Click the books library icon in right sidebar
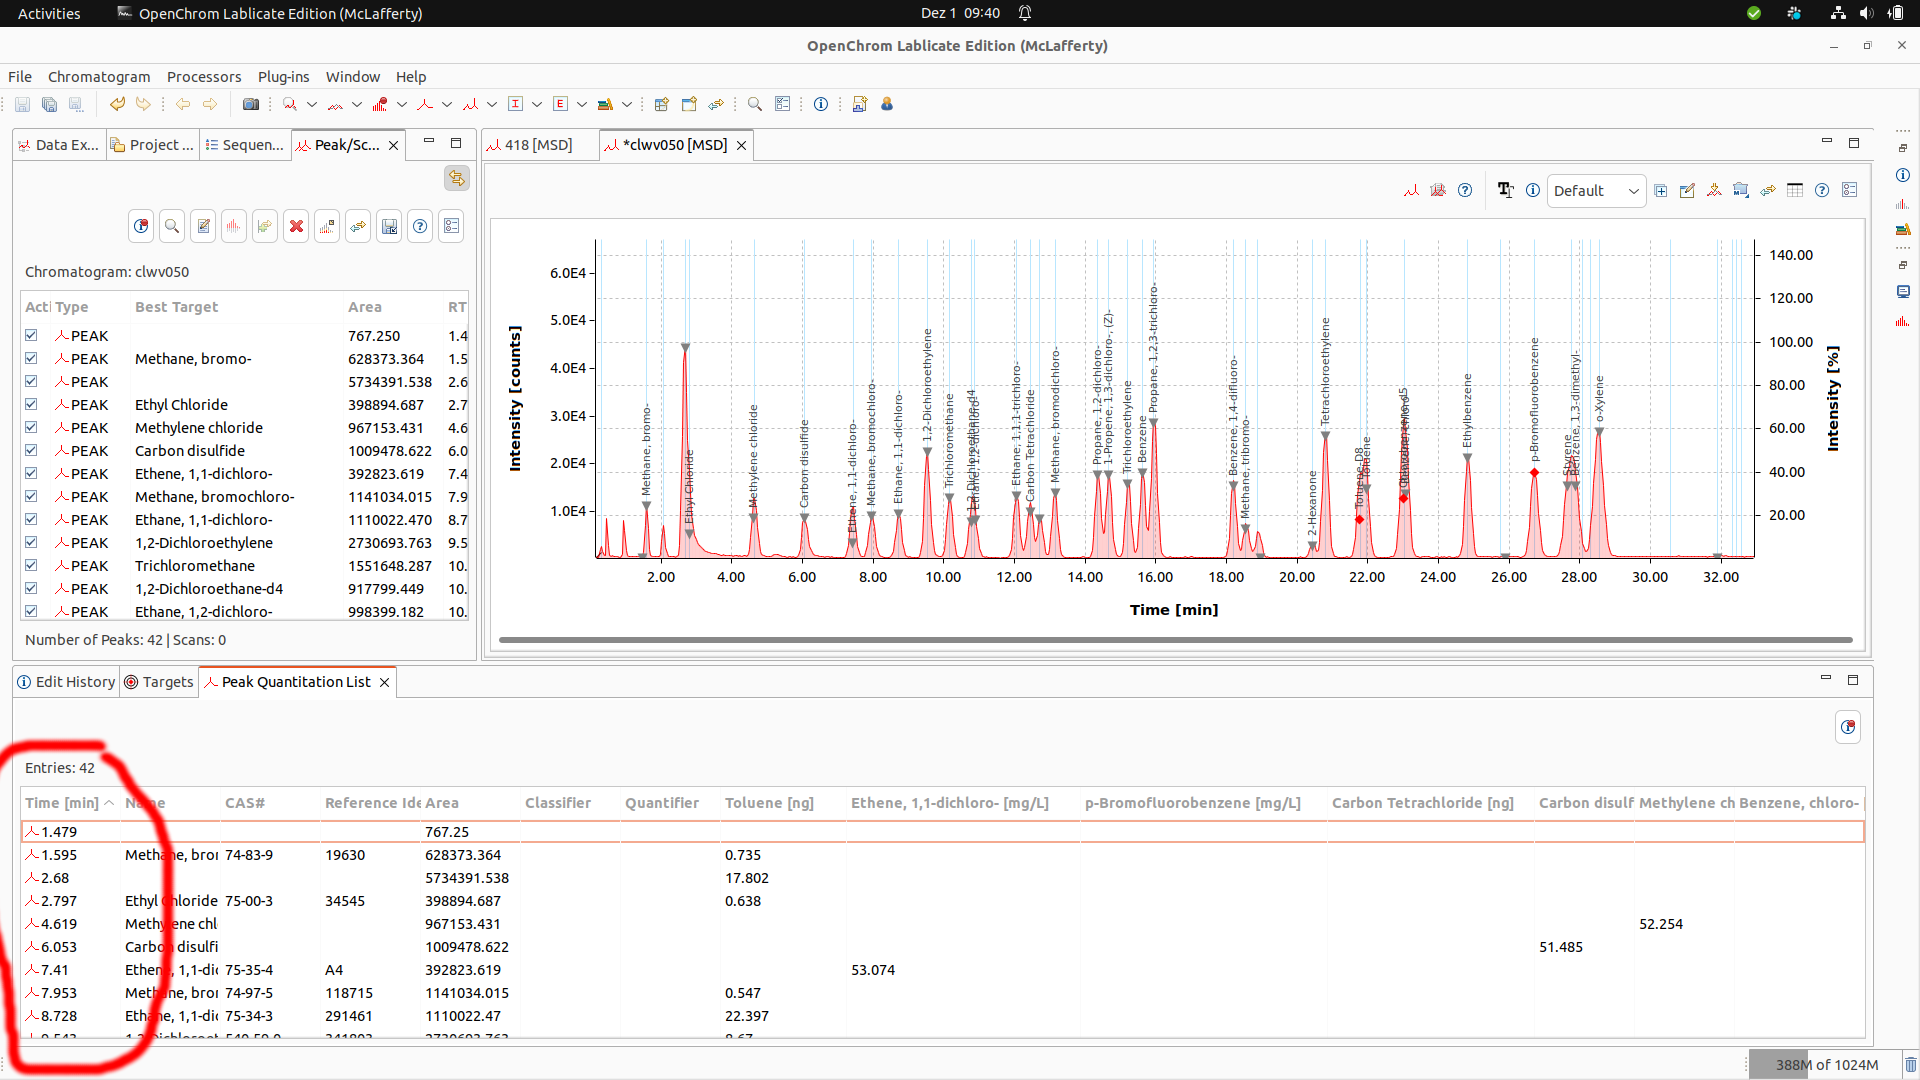 [1902, 229]
